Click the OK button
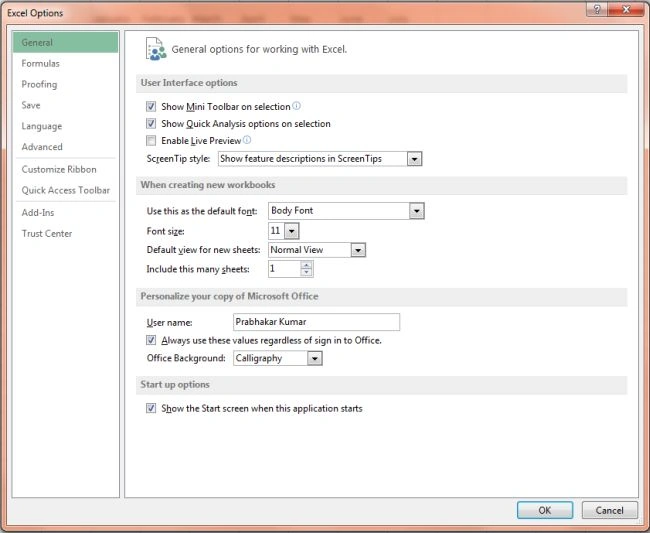This screenshot has height=533, width=650. 545,510
